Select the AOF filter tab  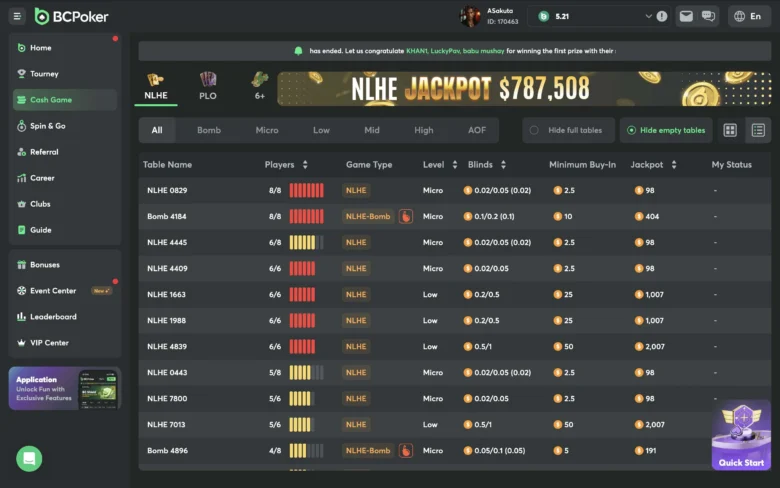477,130
